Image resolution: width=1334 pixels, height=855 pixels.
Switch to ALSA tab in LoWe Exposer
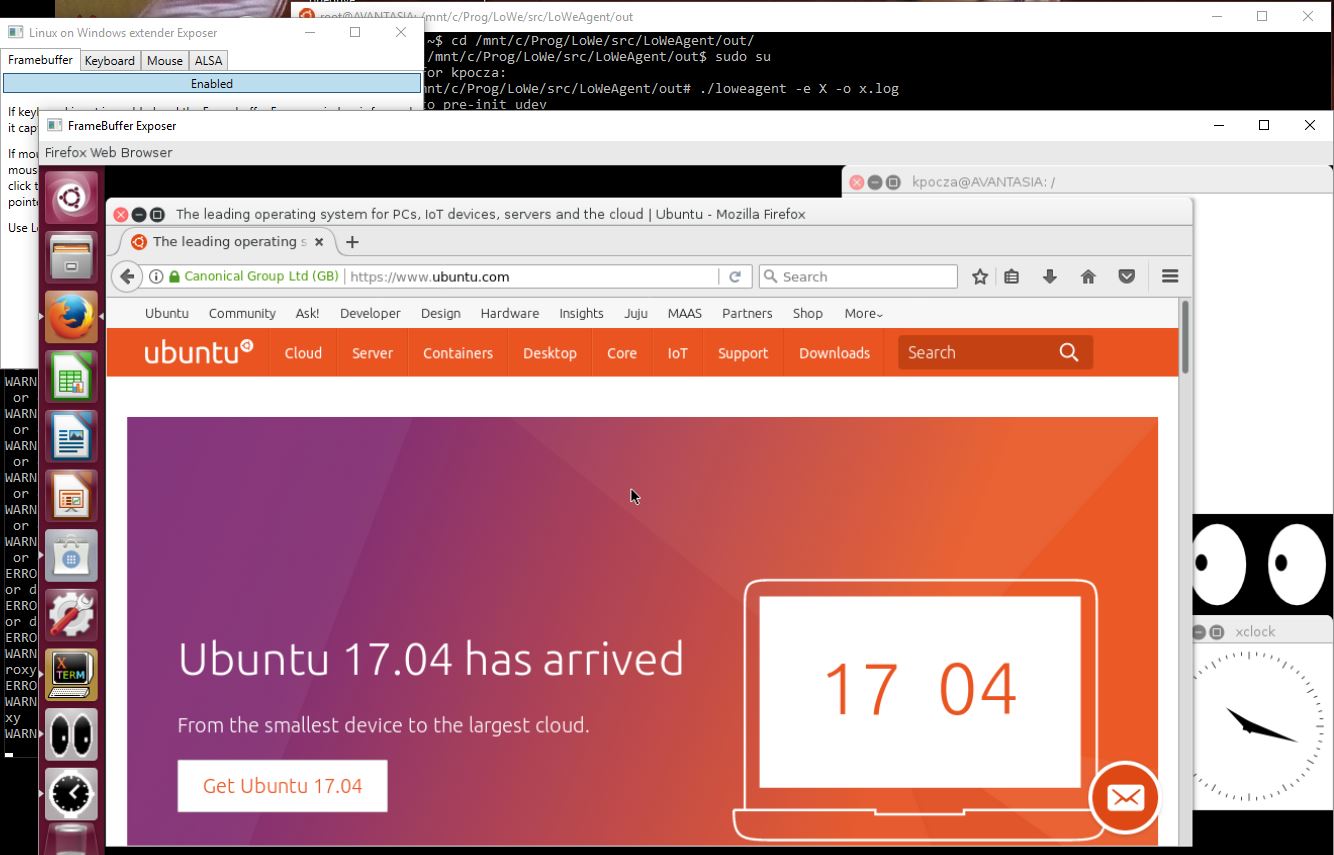pyautogui.click(x=208, y=61)
